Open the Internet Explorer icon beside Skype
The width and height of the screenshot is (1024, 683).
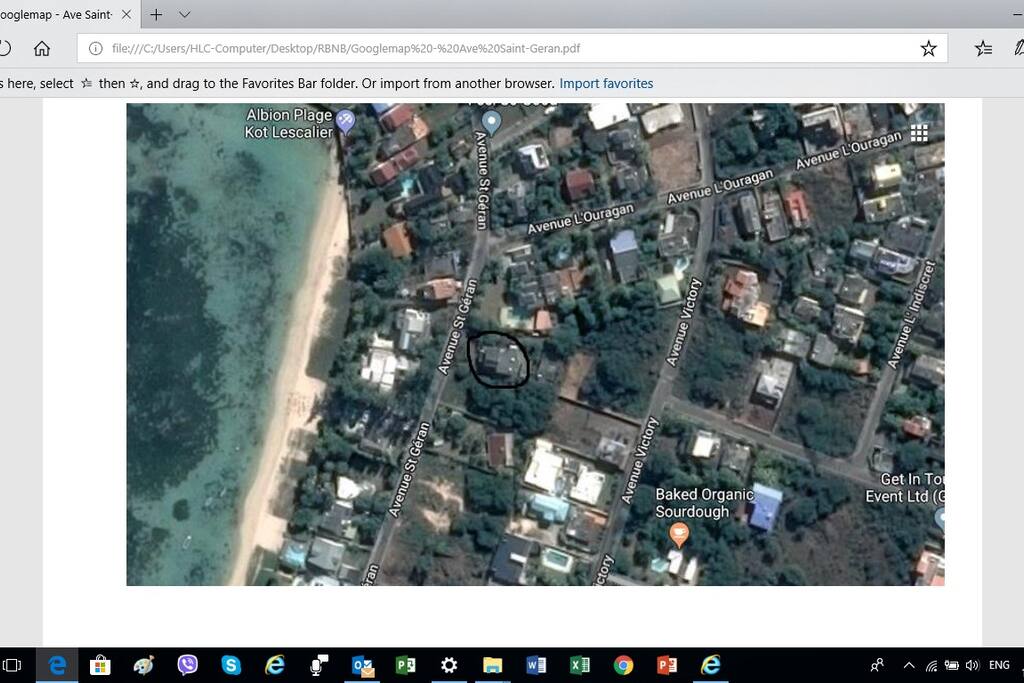pos(275,665)
